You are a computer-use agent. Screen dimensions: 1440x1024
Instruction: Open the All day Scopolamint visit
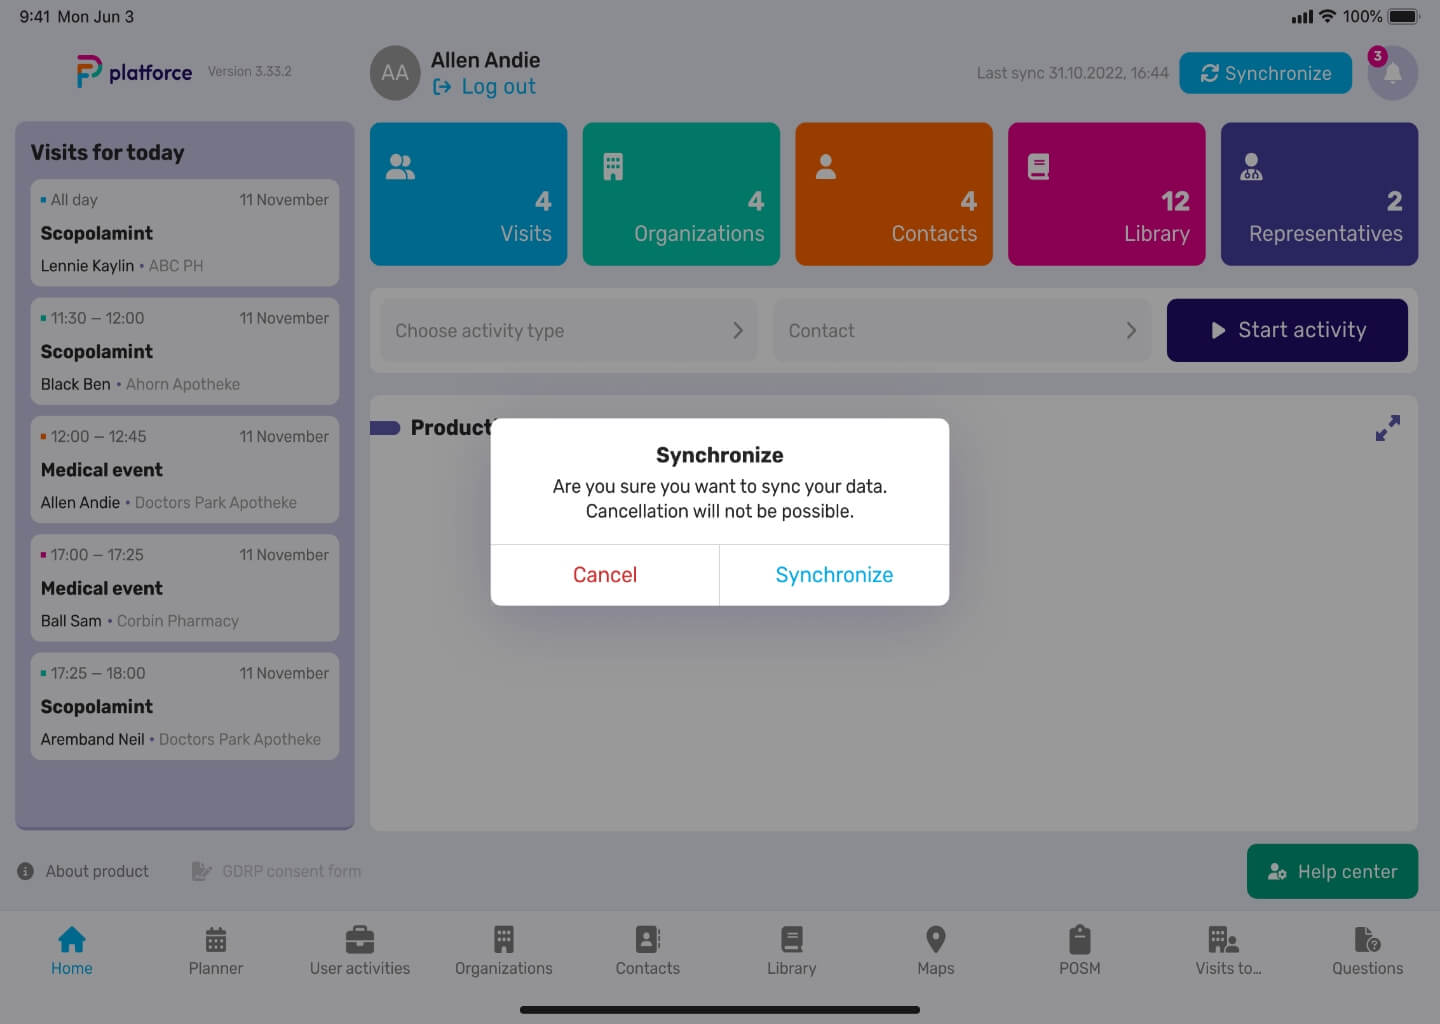(x=185, y=233)
